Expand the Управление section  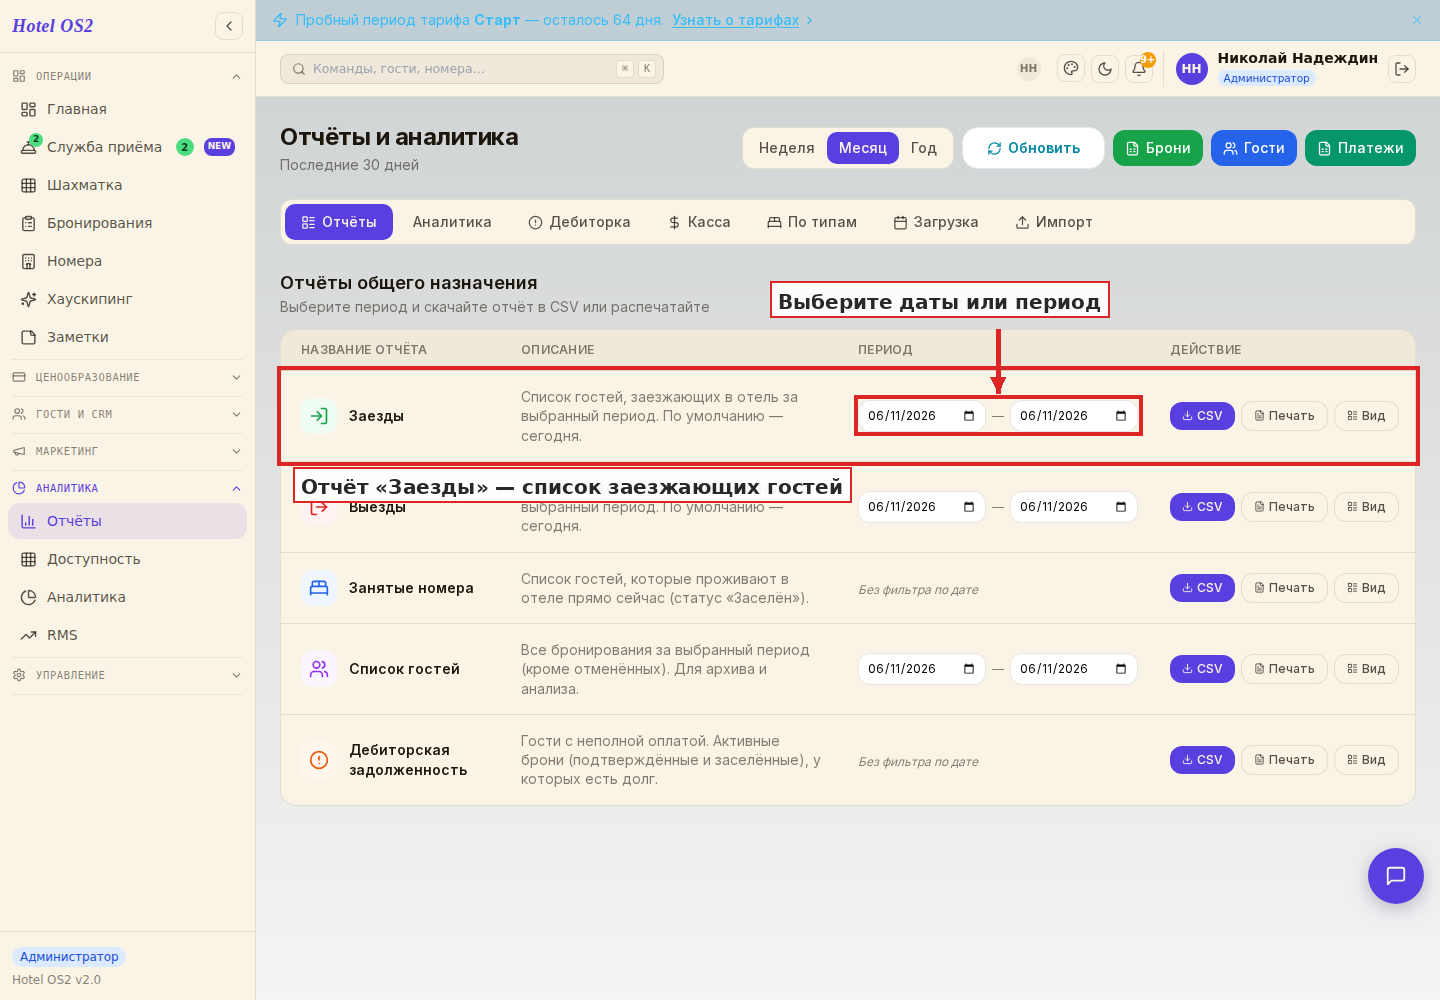pos(127,675)
